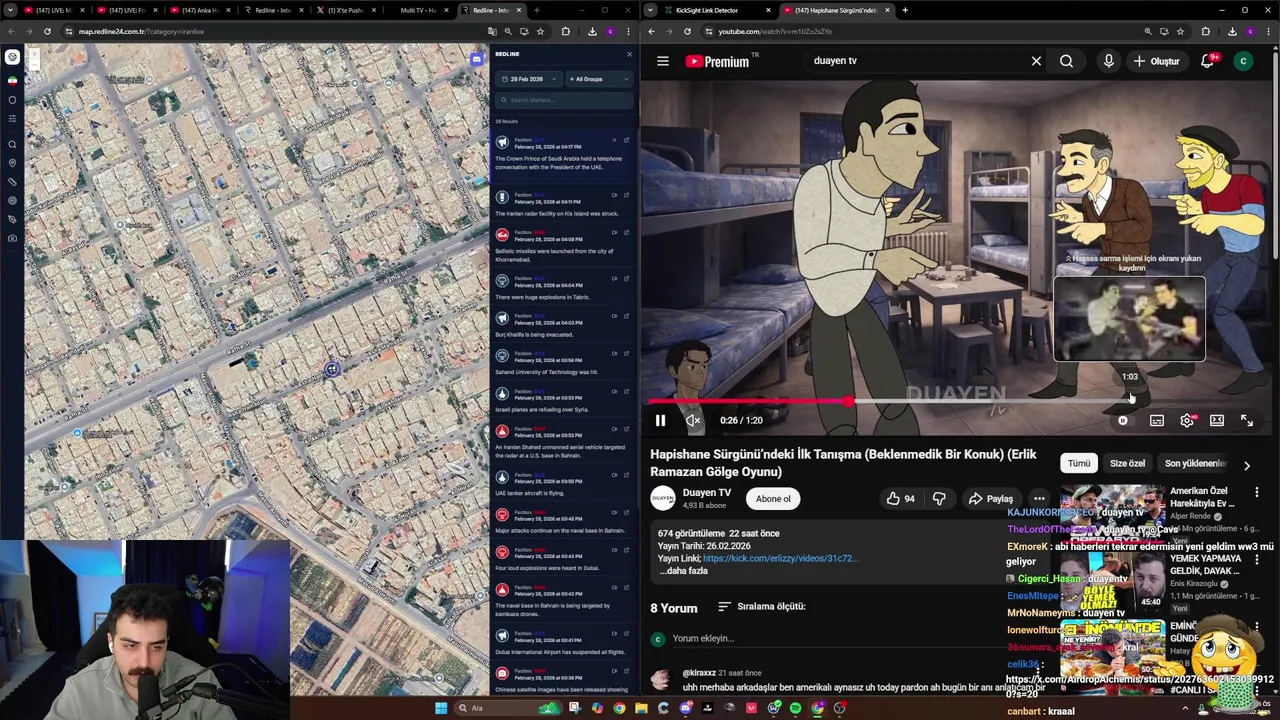The width and height of the screenshot is (1280, 720).
Task: Focus the Search Markers field
Action: pyautogui.click(x=565, y=100)
